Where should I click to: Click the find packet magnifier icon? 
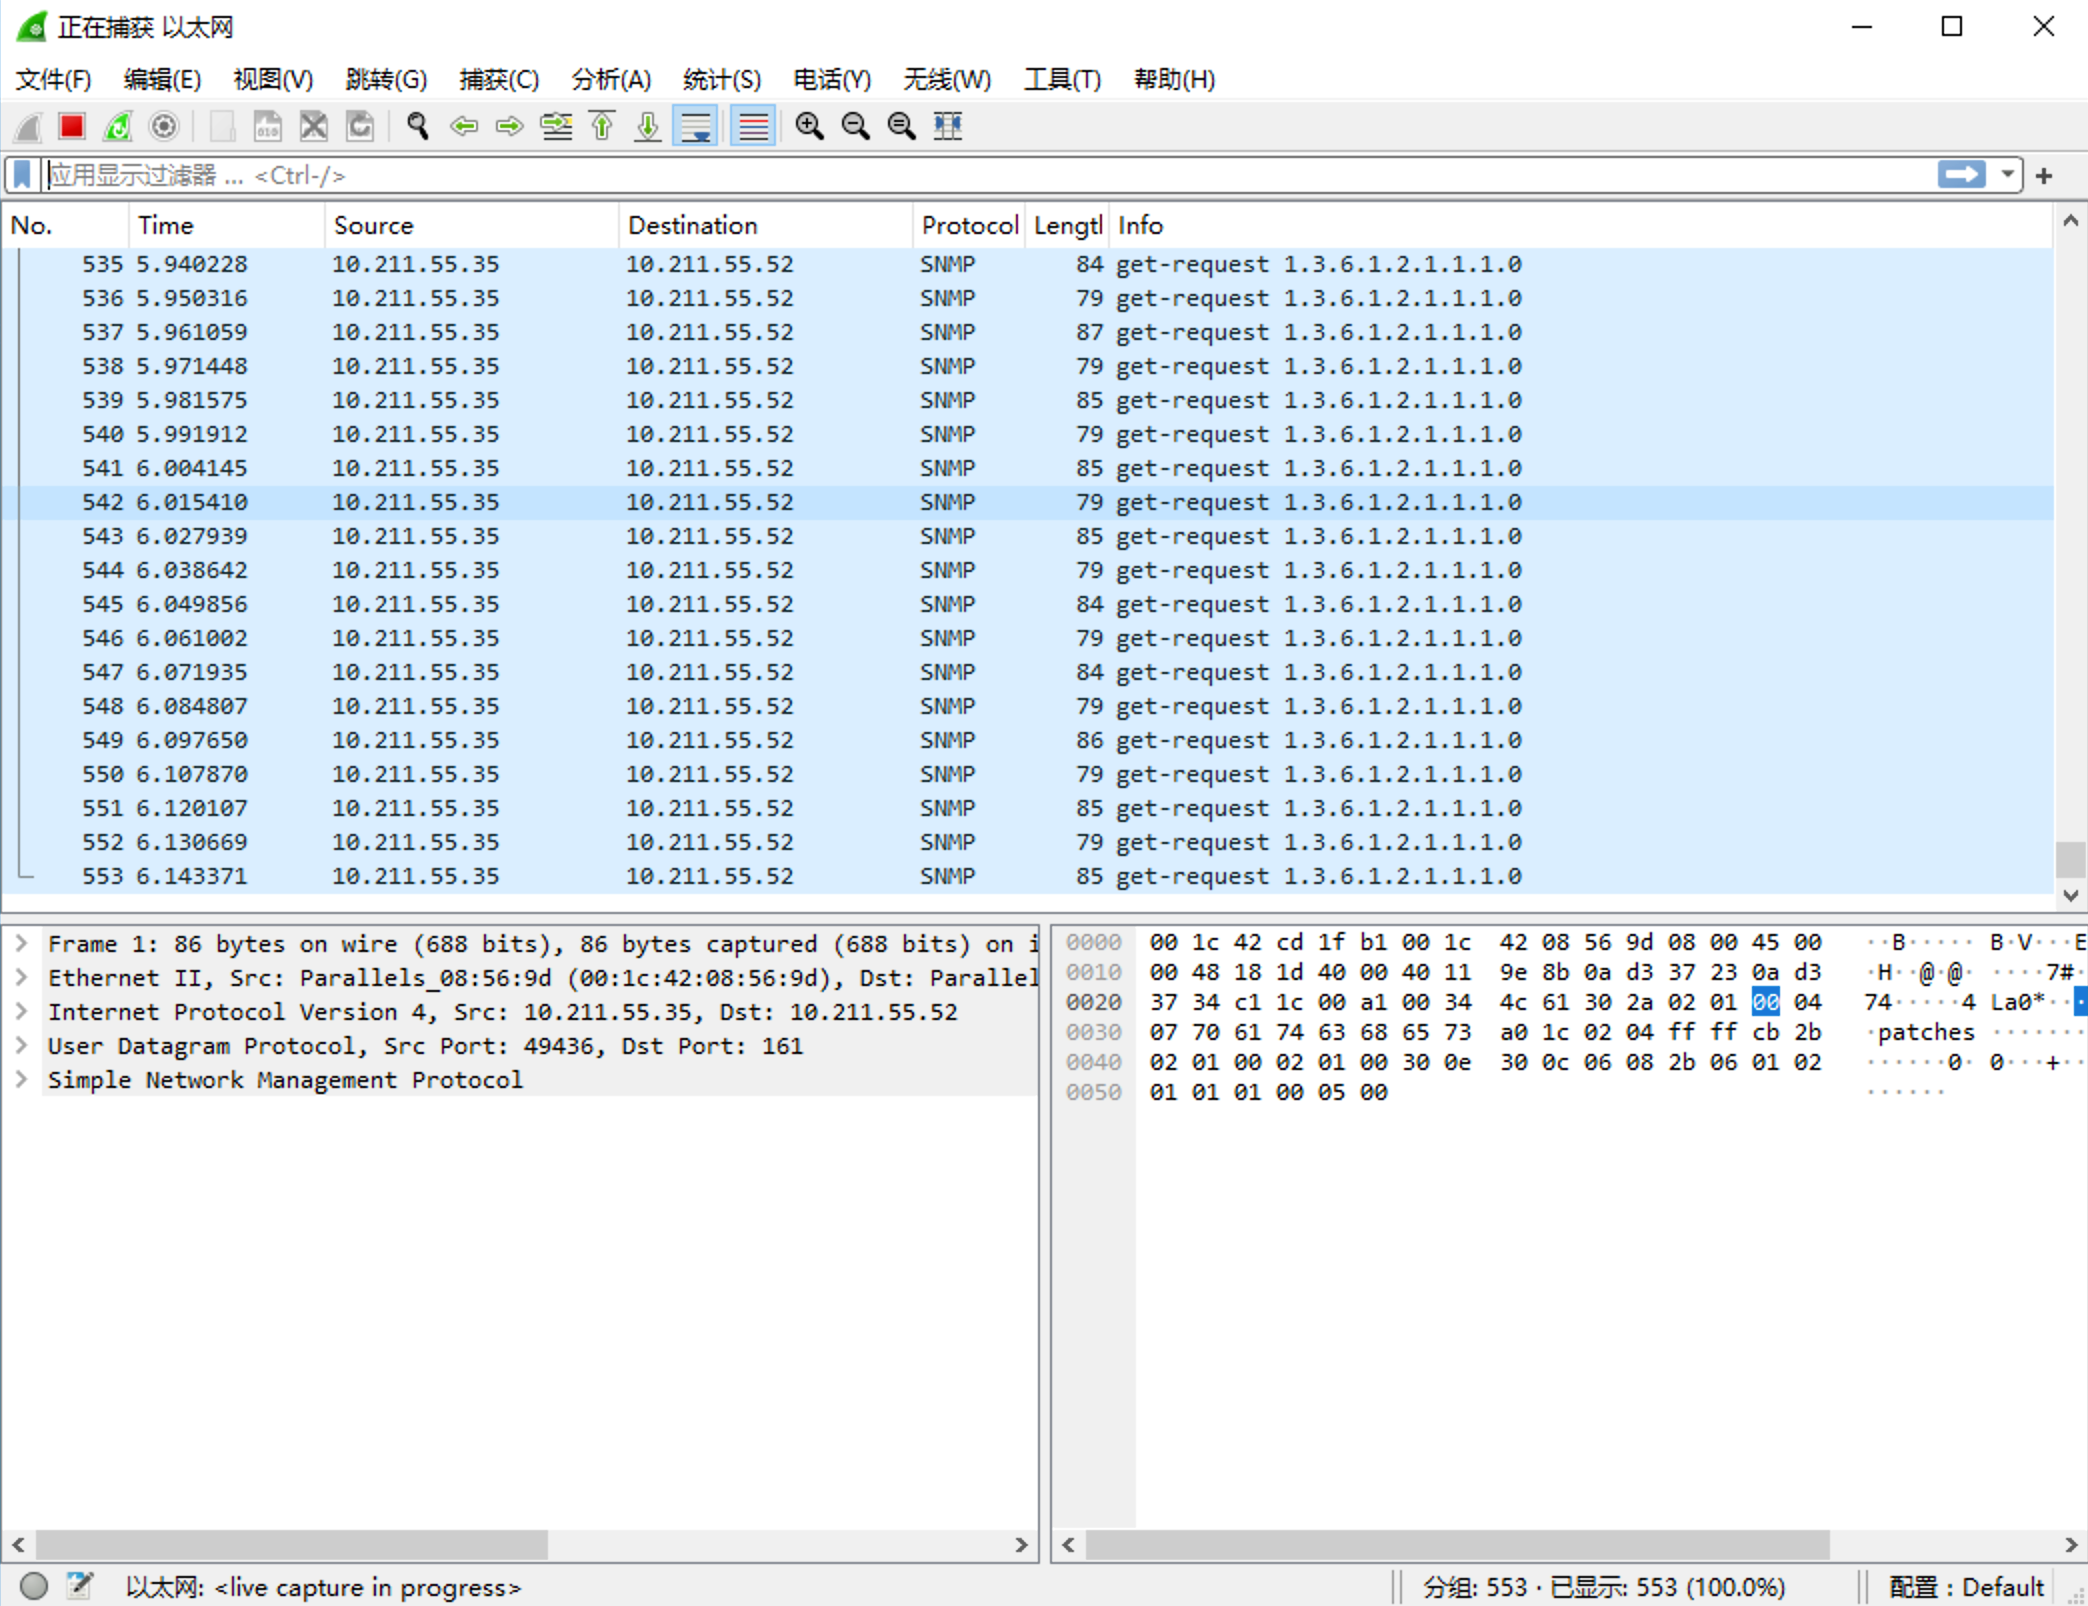pos(418,126)
